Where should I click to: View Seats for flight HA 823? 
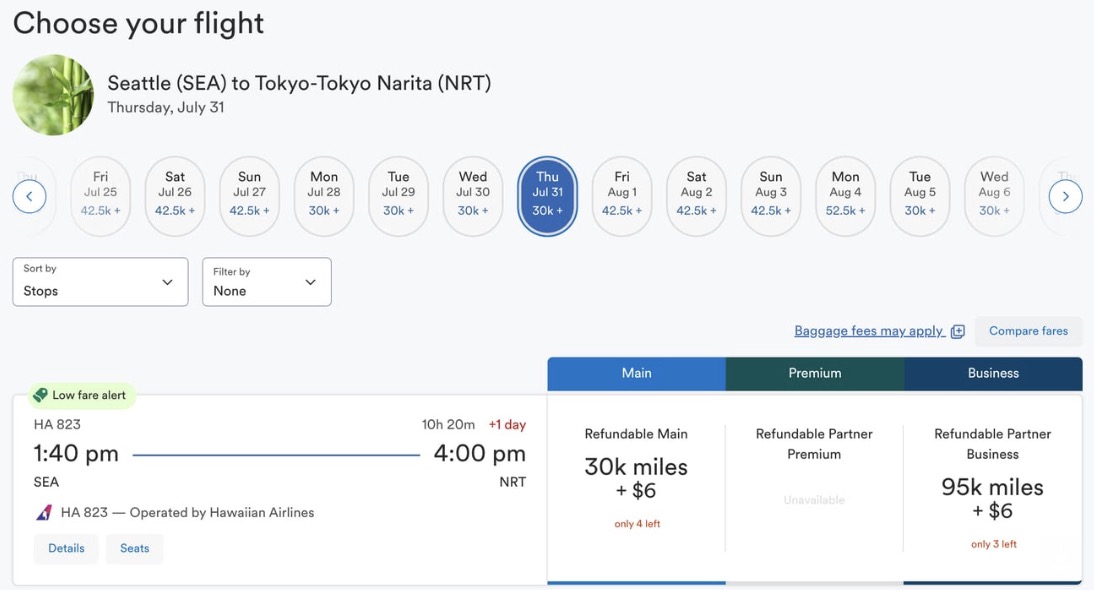click(x=135, y=548)
